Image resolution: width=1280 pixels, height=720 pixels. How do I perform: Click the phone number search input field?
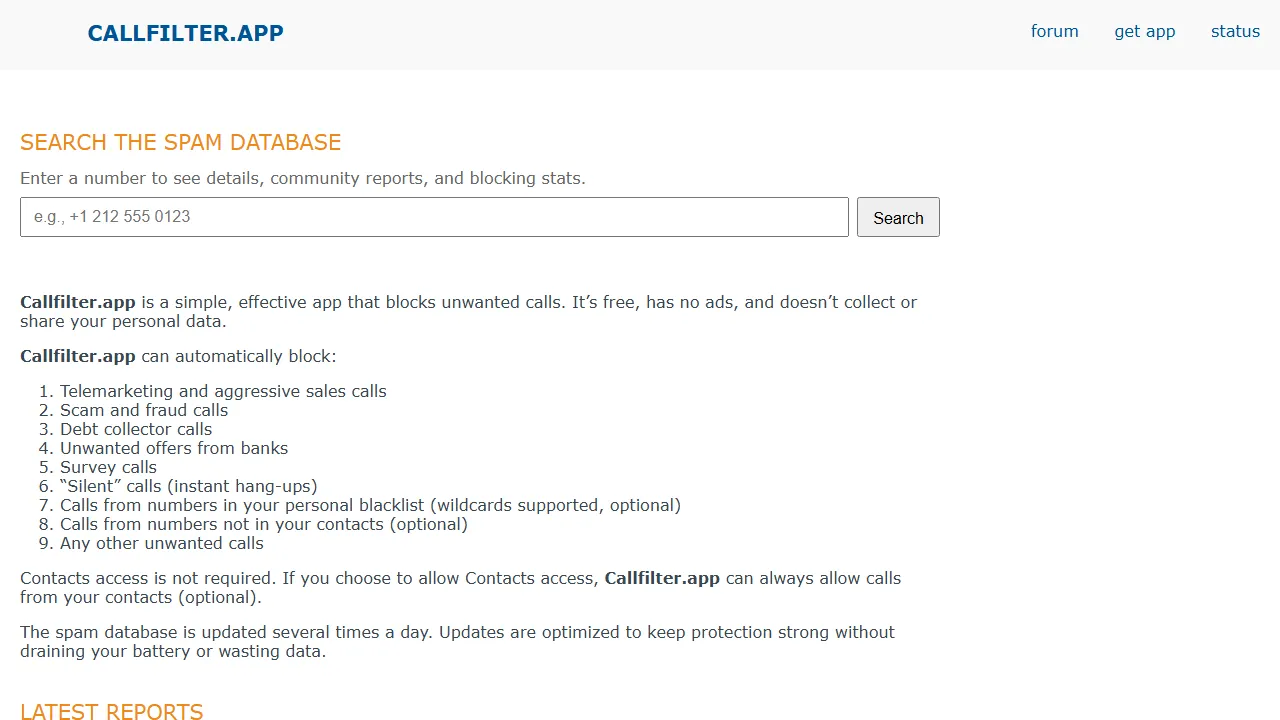(x=433, y=217)
